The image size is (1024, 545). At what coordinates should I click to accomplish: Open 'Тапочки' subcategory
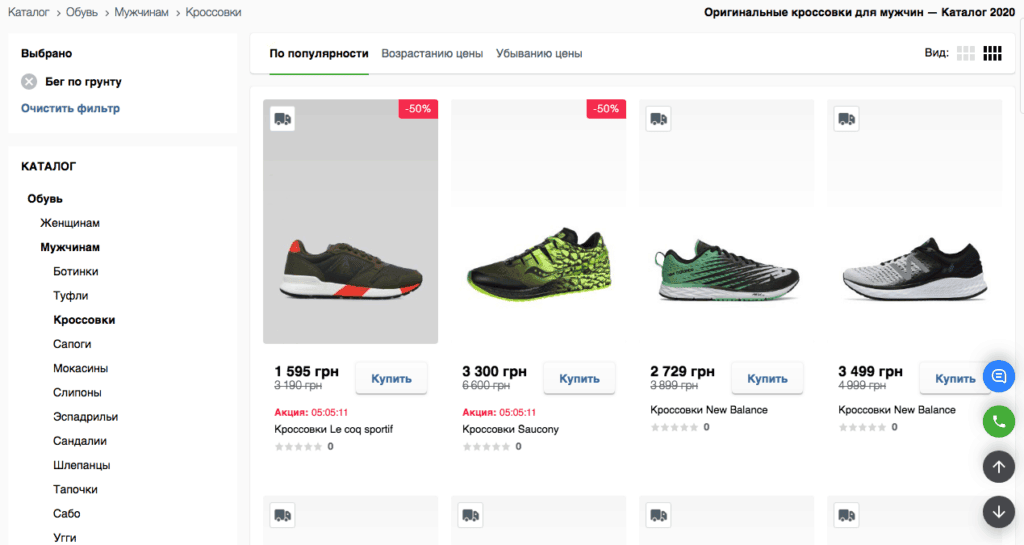(x=75, y=490)
